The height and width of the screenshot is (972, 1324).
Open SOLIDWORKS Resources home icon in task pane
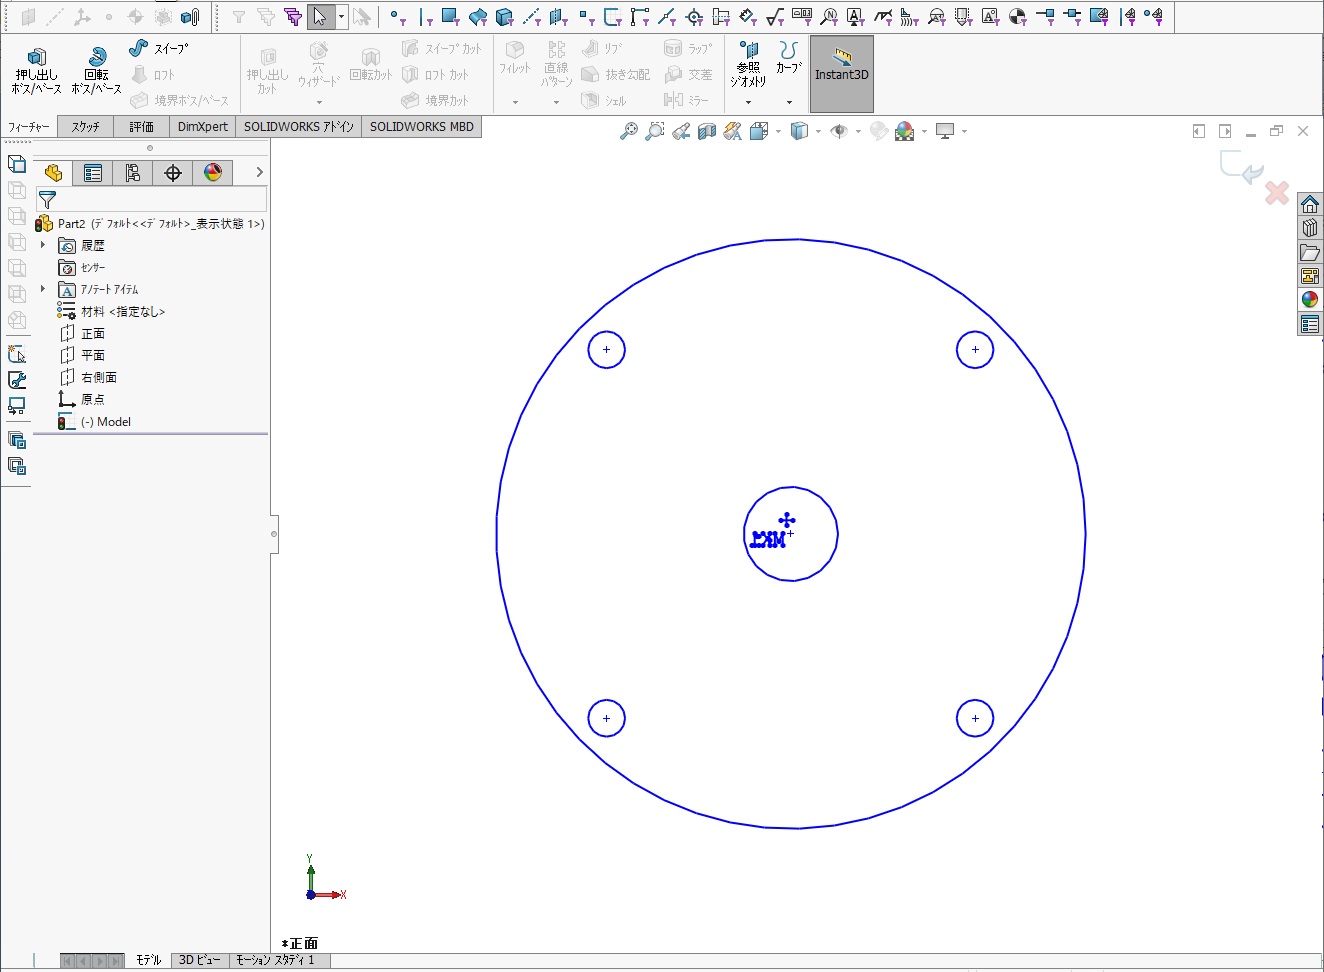(x=1310, y=205)
